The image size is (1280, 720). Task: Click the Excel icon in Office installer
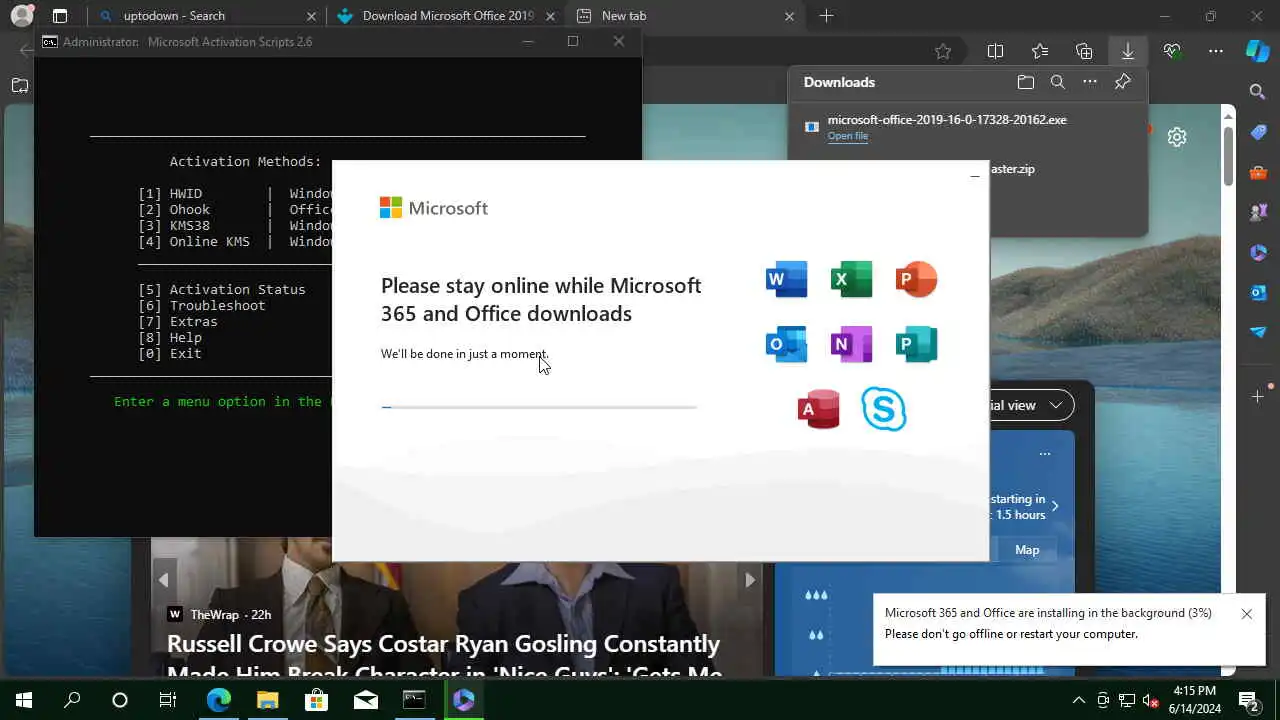pos(851,279)
